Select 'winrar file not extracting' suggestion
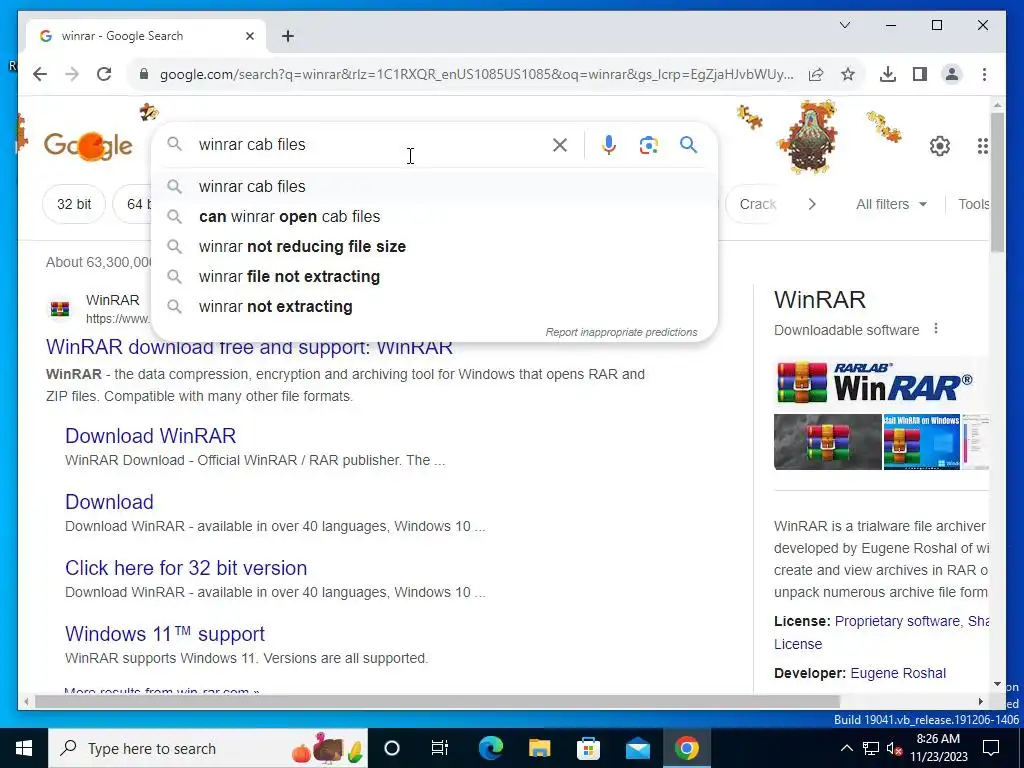 tap(434, 276)
